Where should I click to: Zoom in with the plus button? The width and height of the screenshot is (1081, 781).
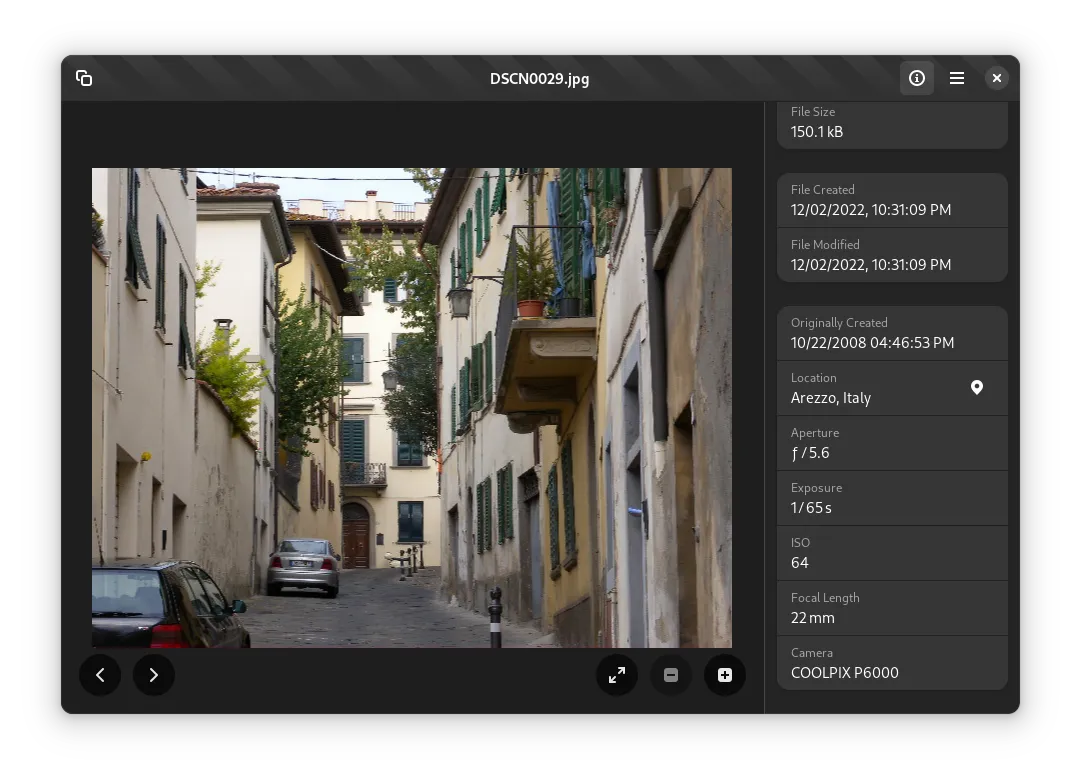point(725,675)
